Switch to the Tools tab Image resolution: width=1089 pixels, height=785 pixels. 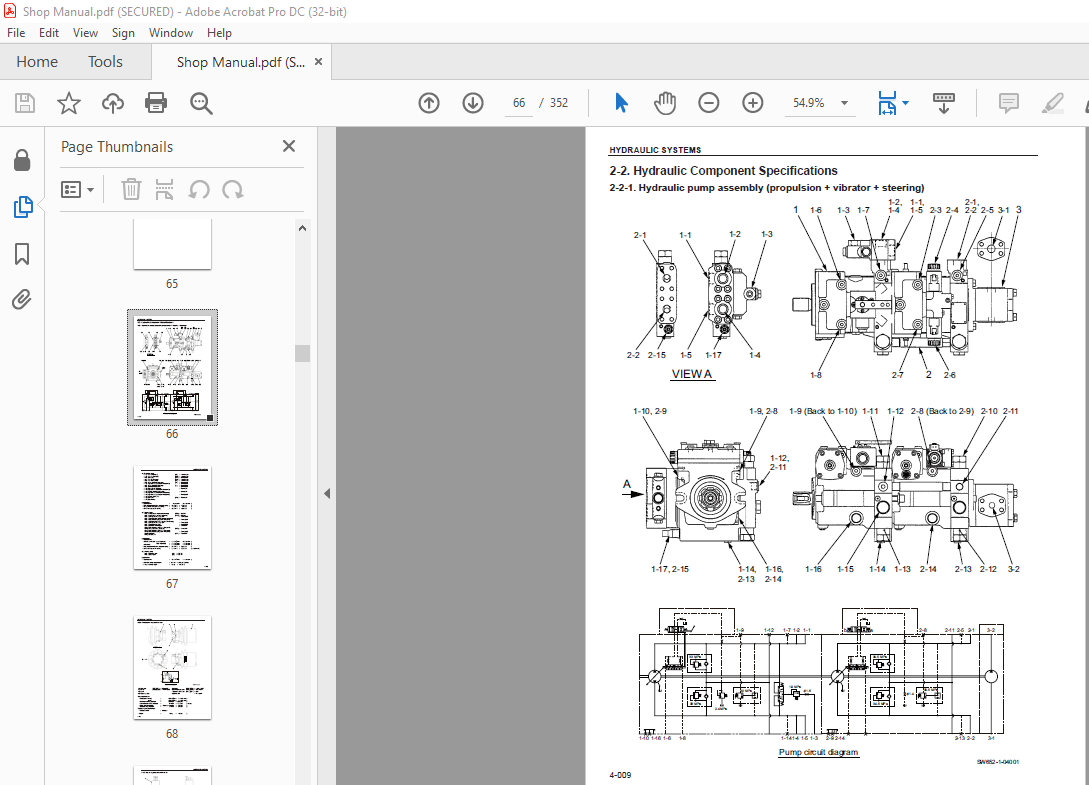pos(105,62)
